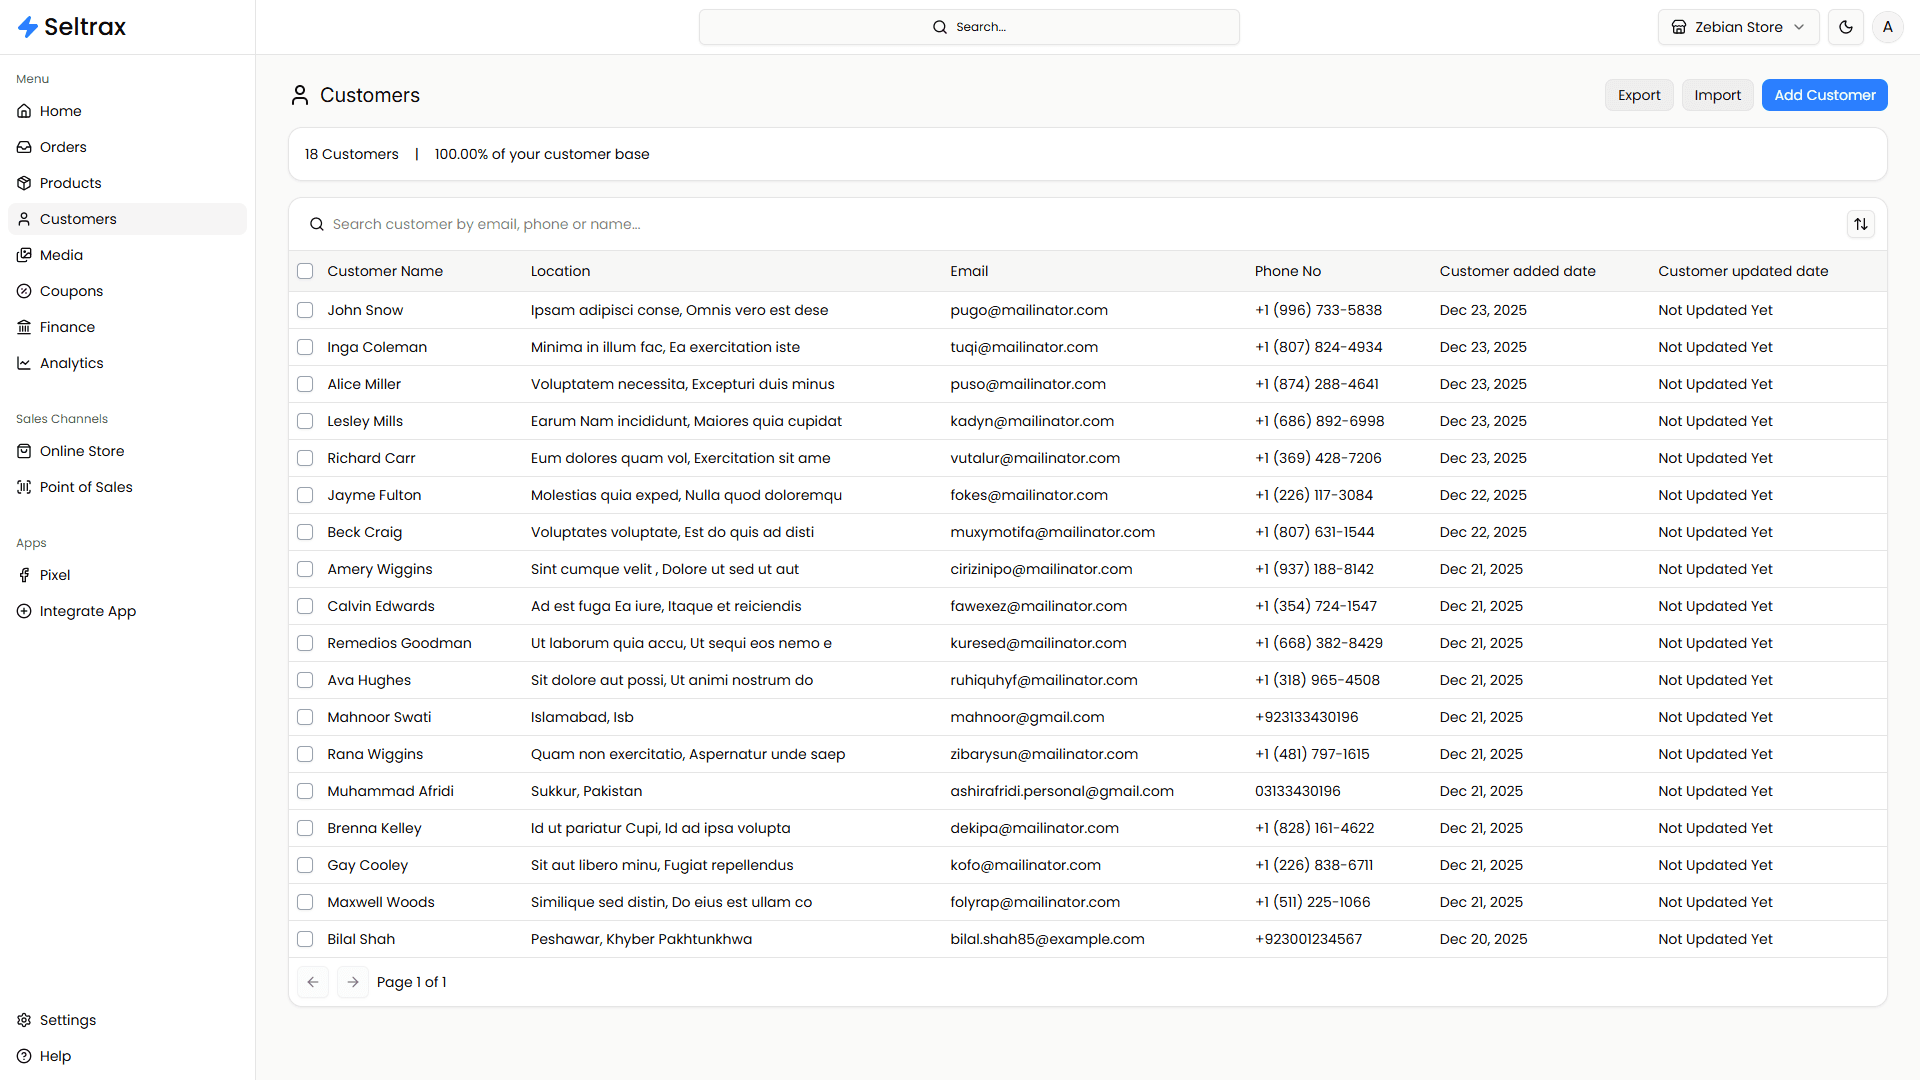Click the Online Store bag icon
The width and height of the screenshot is (1920, 1080).
point(24,451)
